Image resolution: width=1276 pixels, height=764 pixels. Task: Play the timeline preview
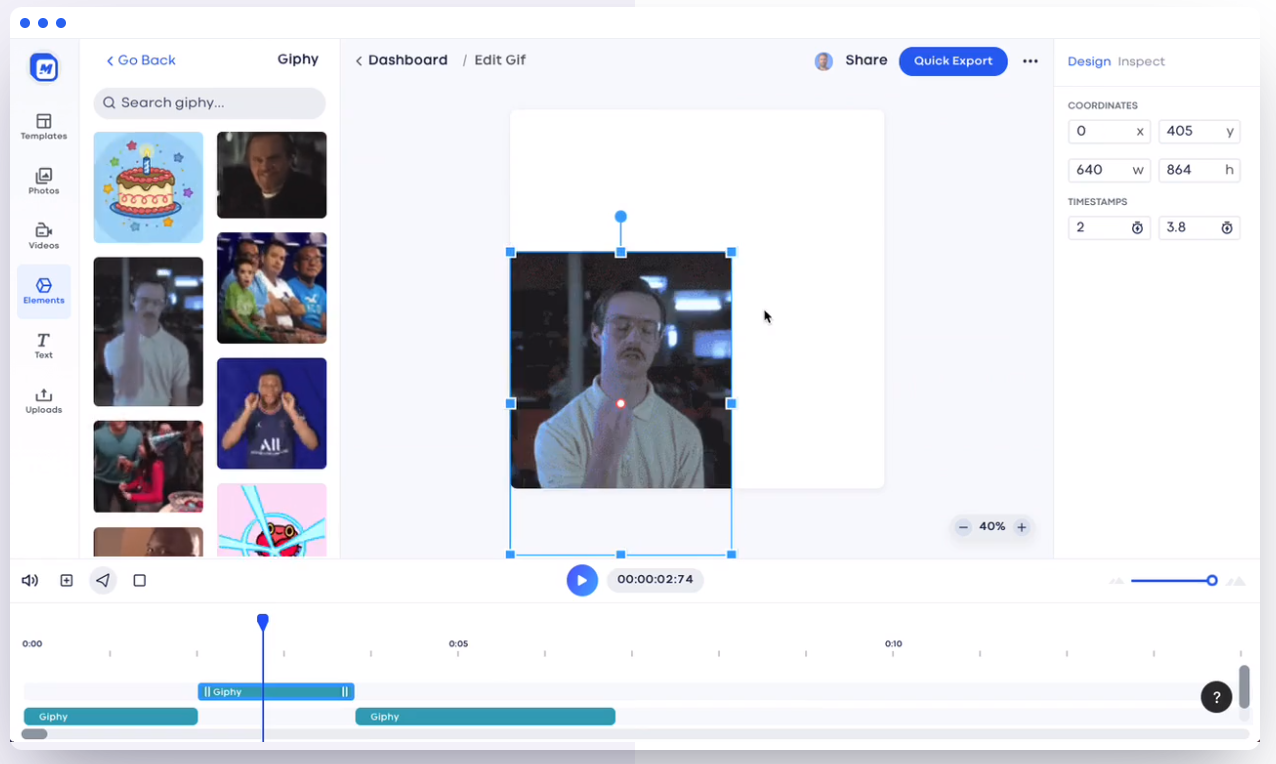(x=582, y=580)
